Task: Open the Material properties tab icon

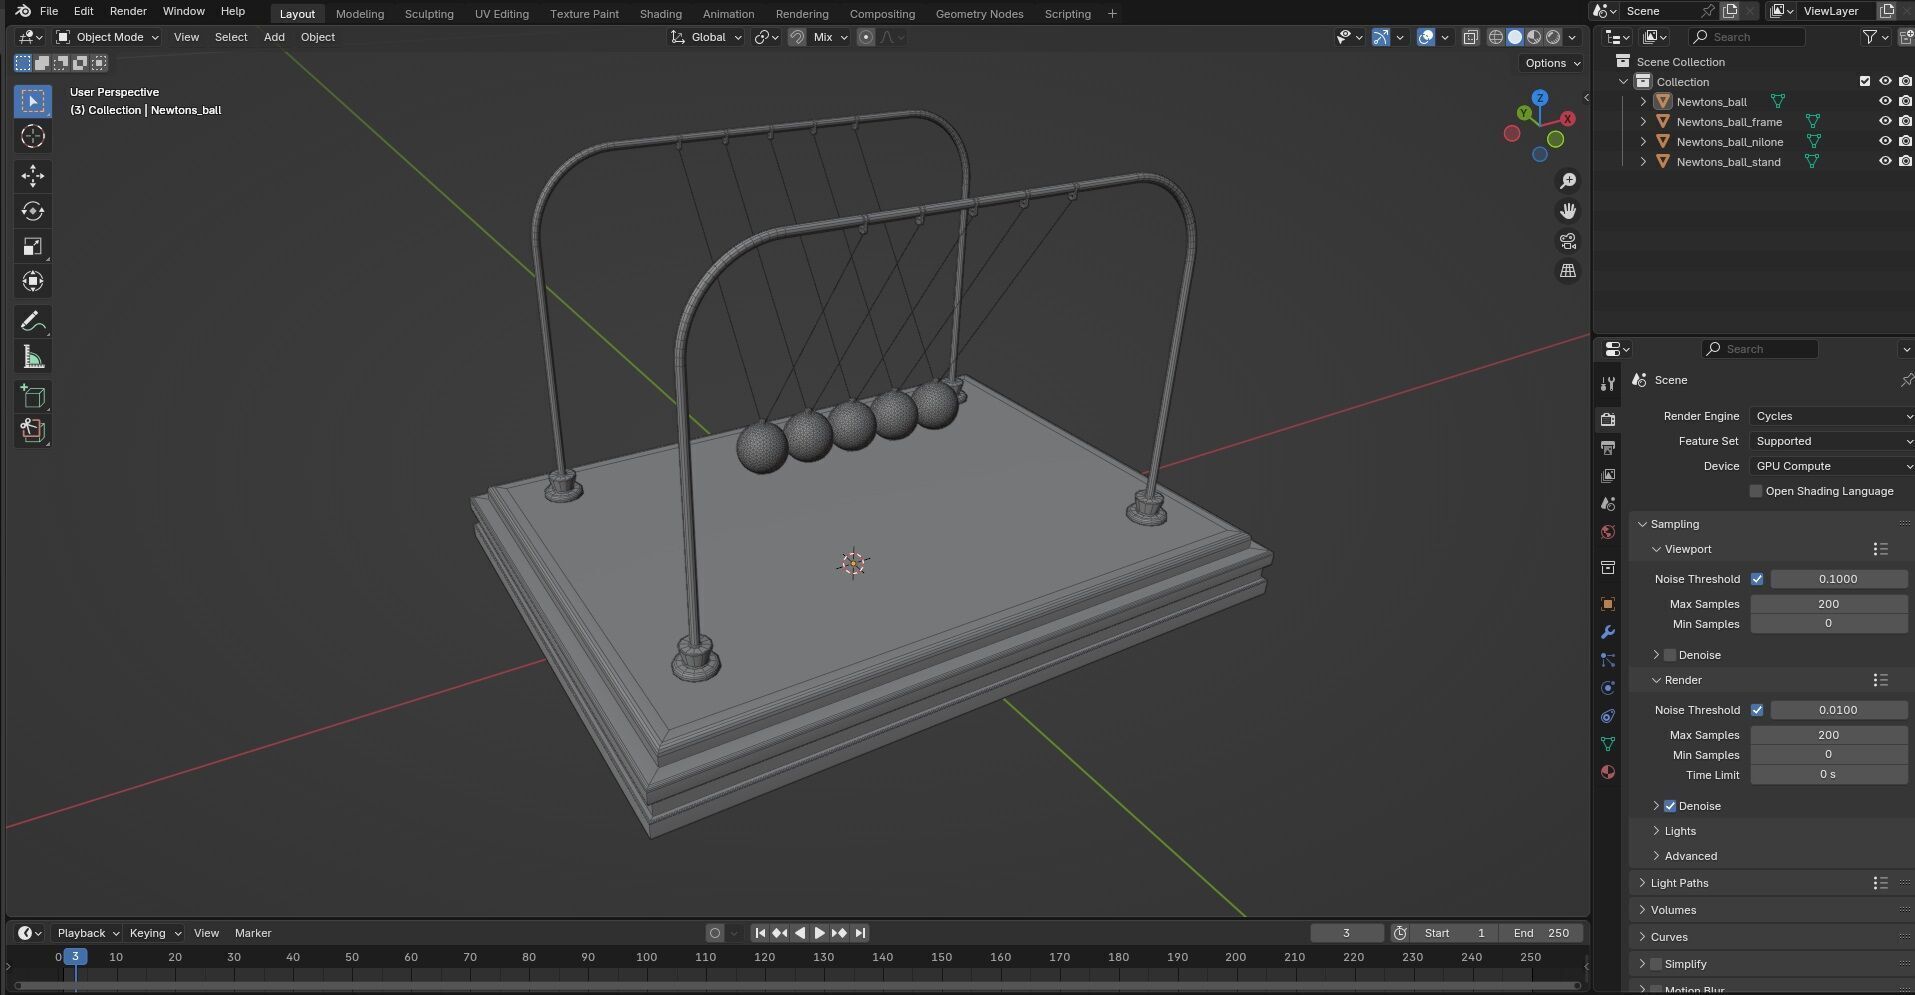Action: coord(1608,772)
